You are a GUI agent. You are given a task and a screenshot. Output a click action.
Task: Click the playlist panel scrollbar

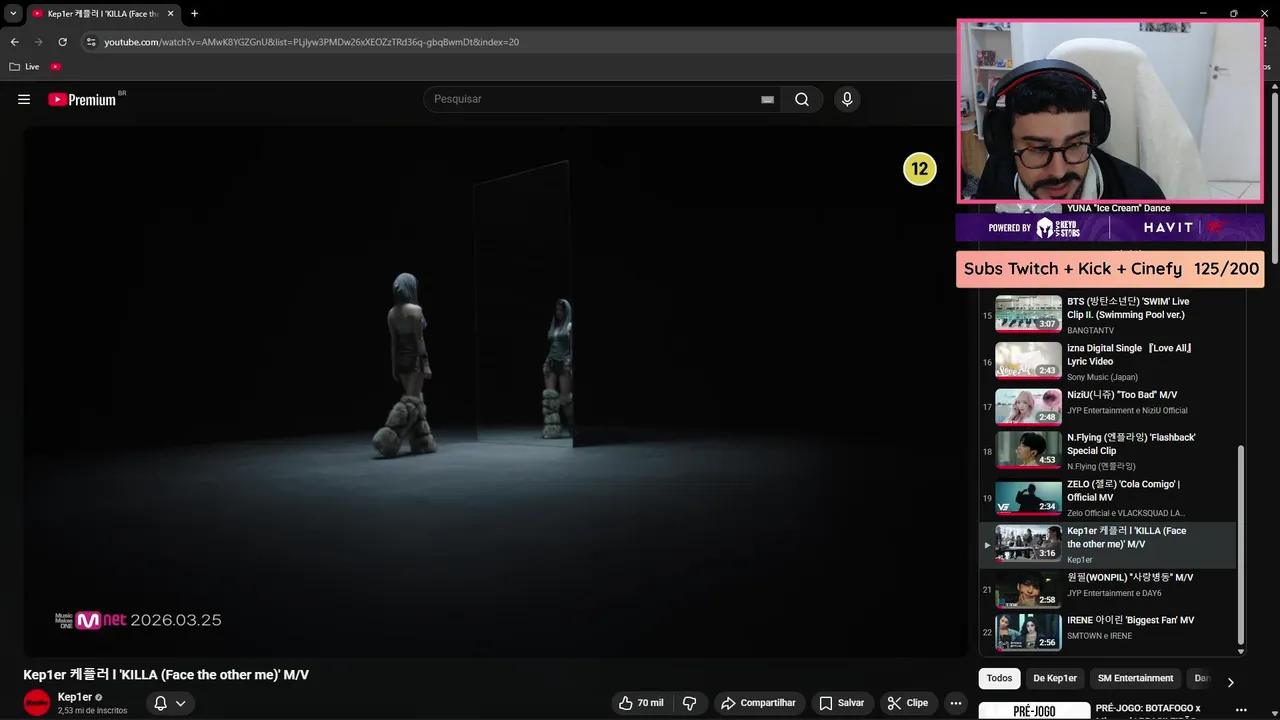click(x=1241, y=545)
